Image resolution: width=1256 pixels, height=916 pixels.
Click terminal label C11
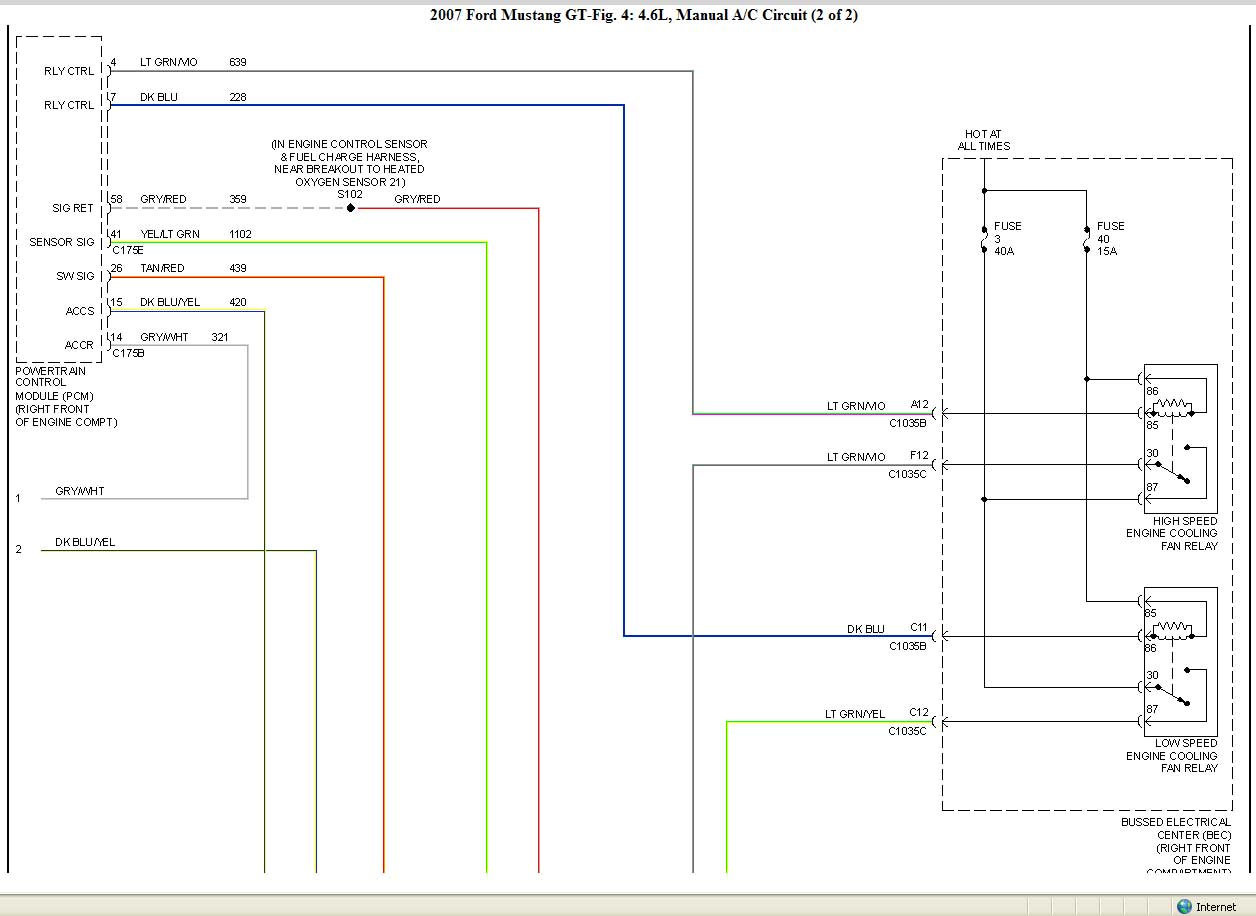tap(920, 628)
